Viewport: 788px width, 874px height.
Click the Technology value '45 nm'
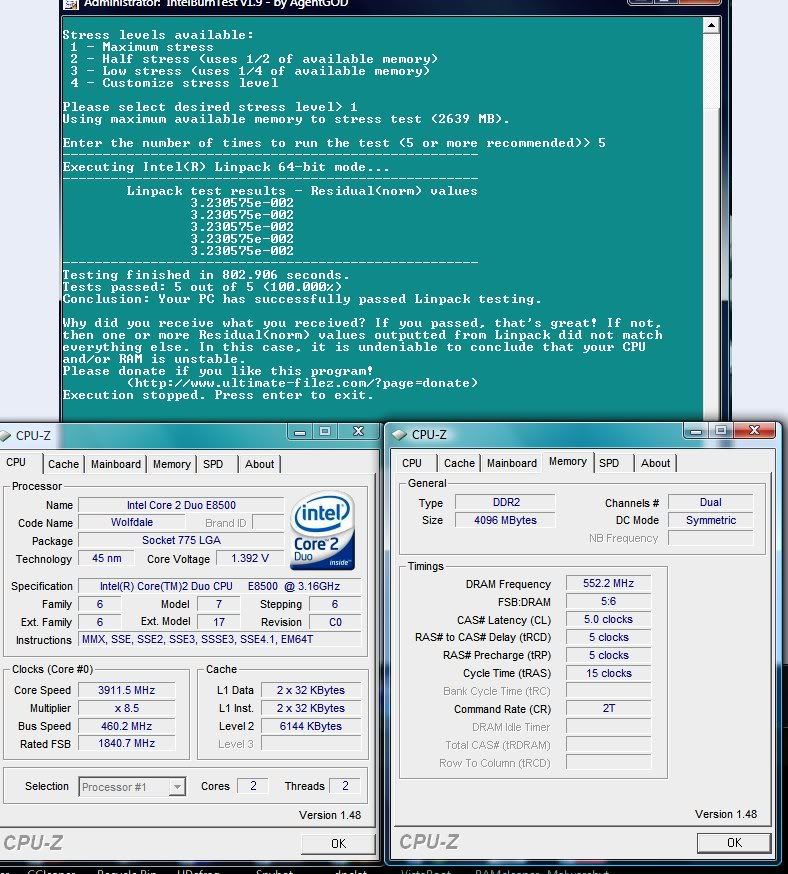tap(106, 559)
